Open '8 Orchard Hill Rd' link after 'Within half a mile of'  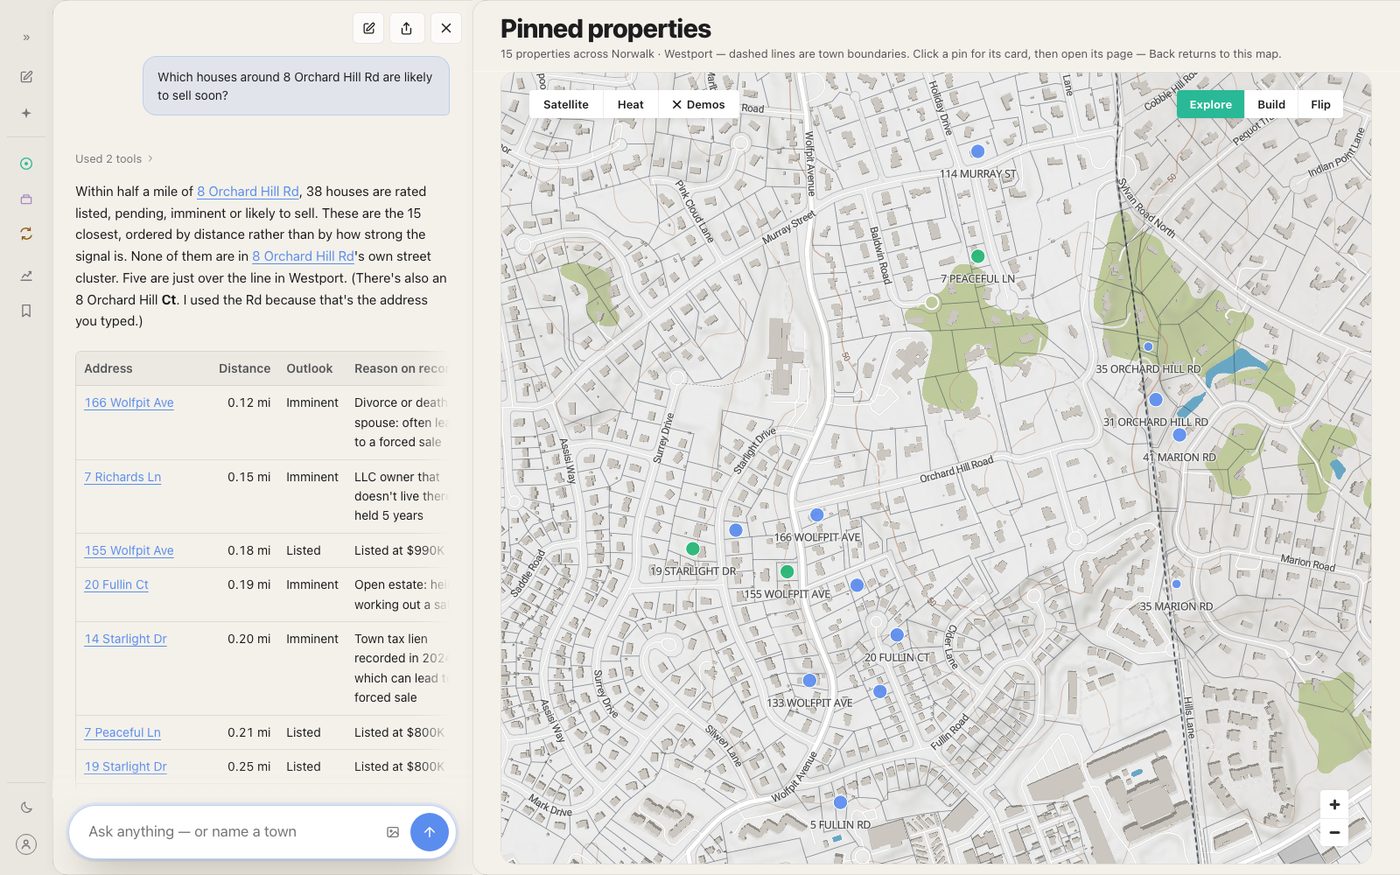(x=248, y=191)
